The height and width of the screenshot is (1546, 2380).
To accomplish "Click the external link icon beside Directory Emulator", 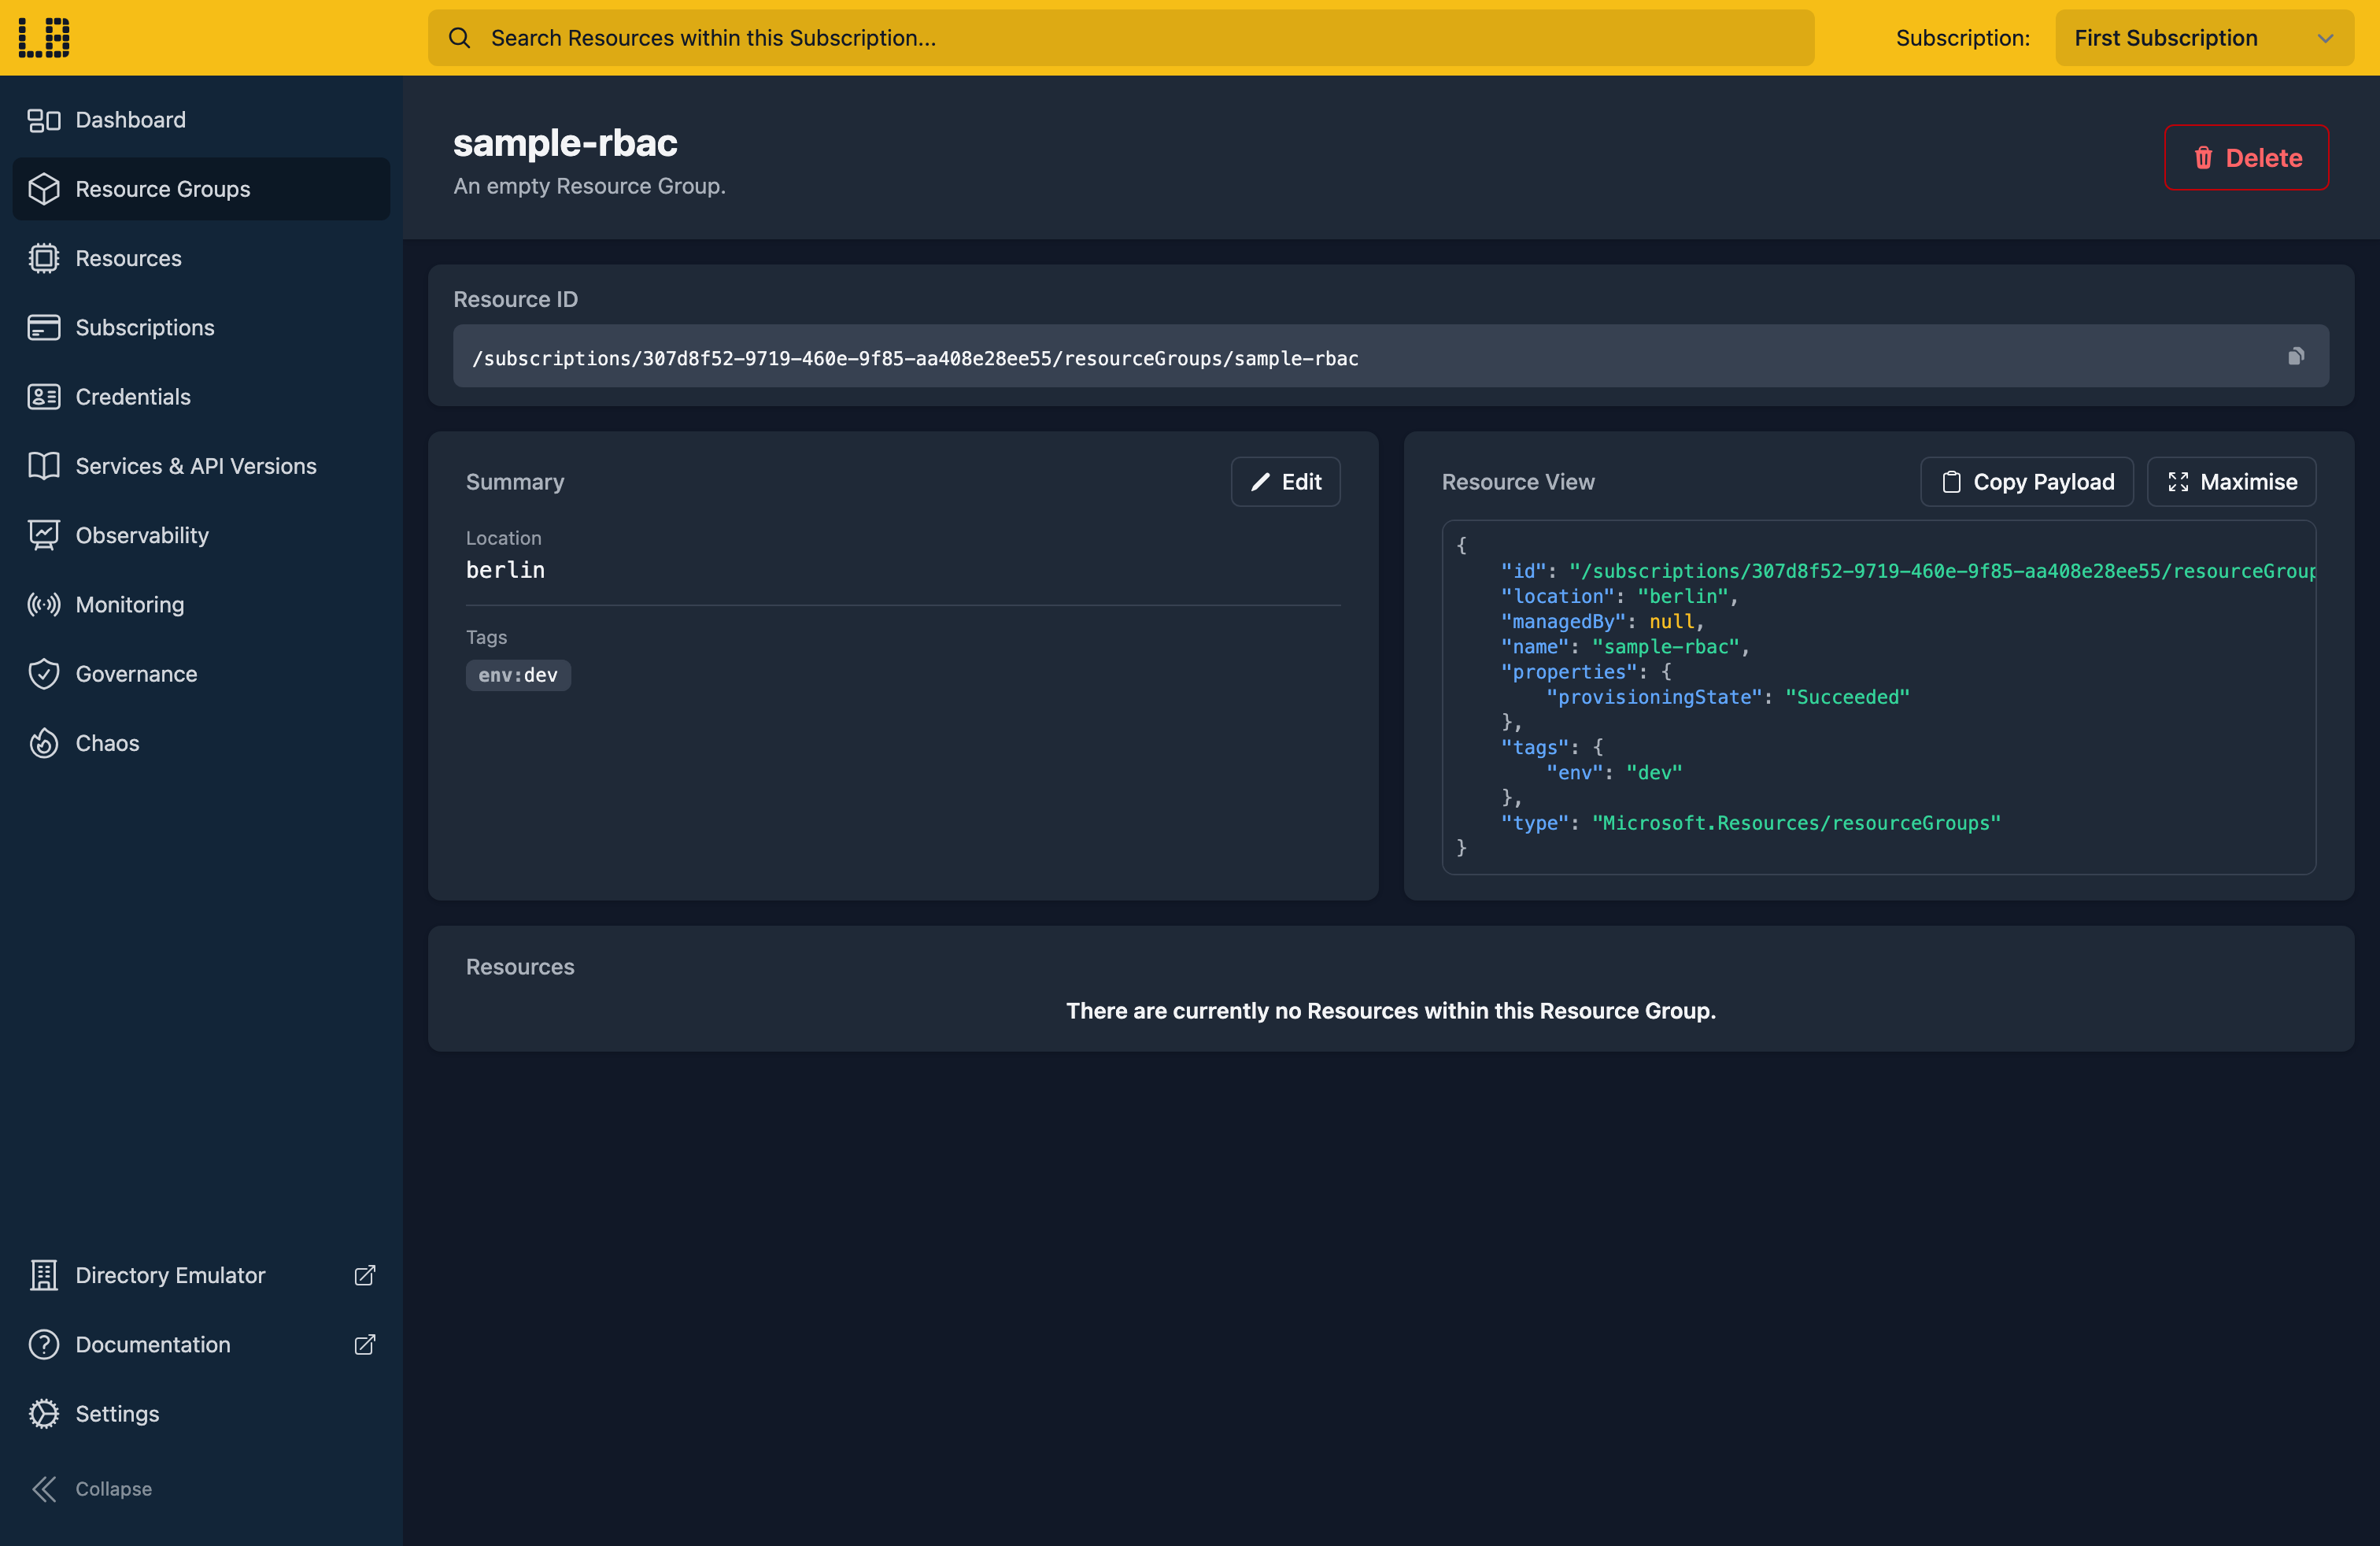I will point(365,1275).
